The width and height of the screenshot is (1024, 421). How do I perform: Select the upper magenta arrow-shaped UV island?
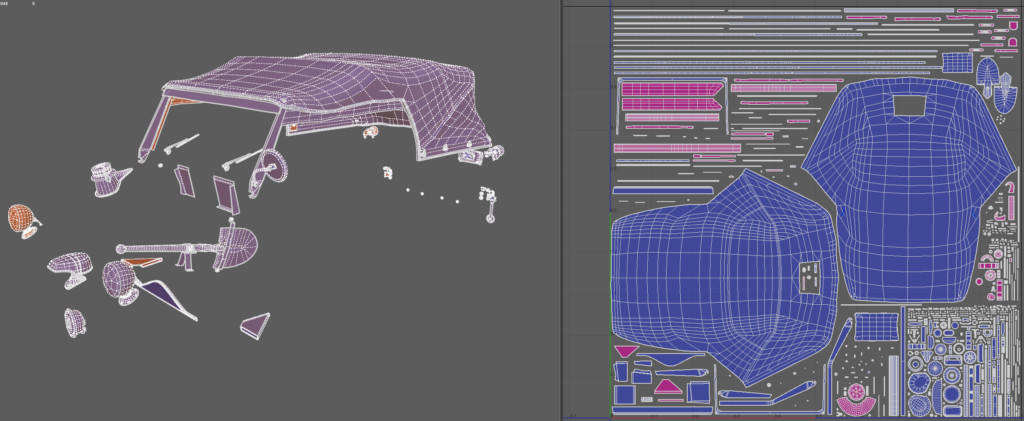[x=671, y=89]
